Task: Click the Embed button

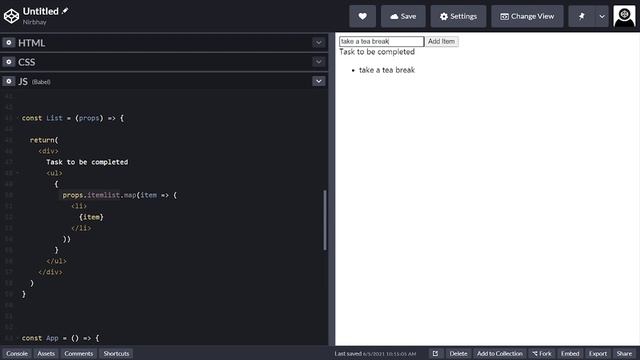Action: coord(570,353)
